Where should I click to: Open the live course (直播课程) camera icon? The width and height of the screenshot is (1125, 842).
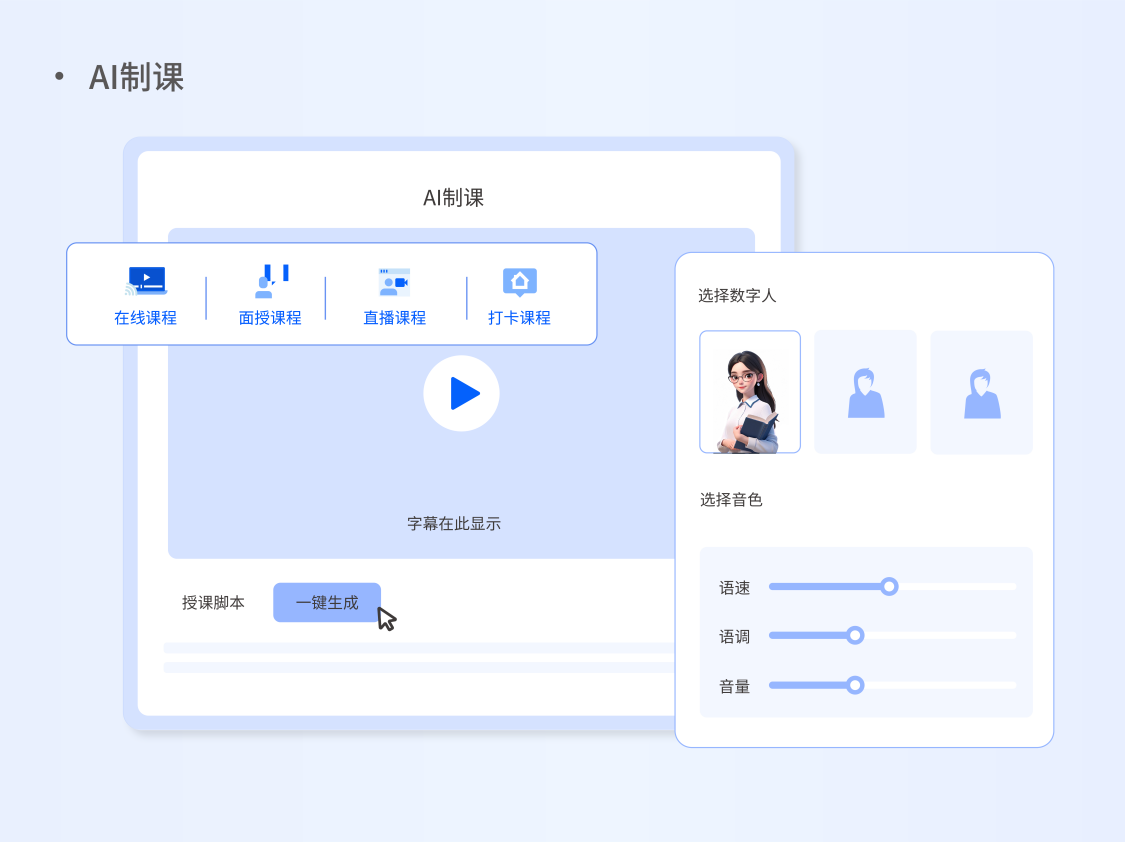[x=394, y=282]
